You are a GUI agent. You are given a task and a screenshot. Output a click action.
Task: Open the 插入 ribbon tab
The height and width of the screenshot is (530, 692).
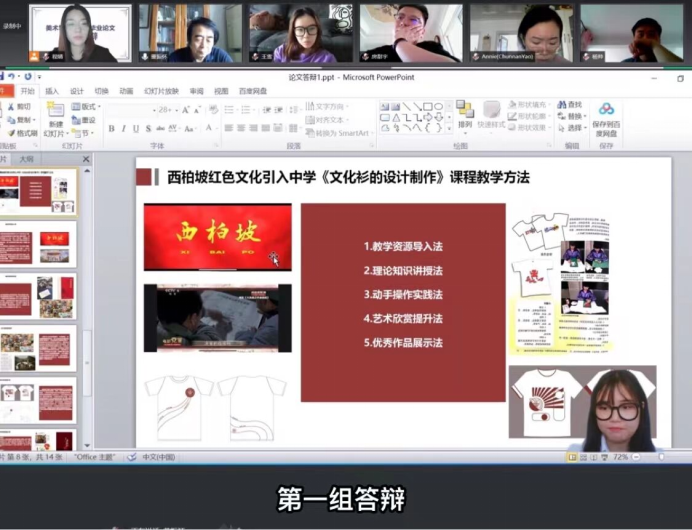point(52,91)
